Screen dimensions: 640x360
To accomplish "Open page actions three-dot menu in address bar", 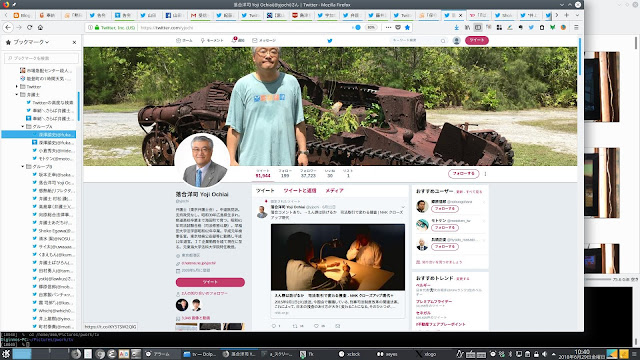I will point(388,27).
